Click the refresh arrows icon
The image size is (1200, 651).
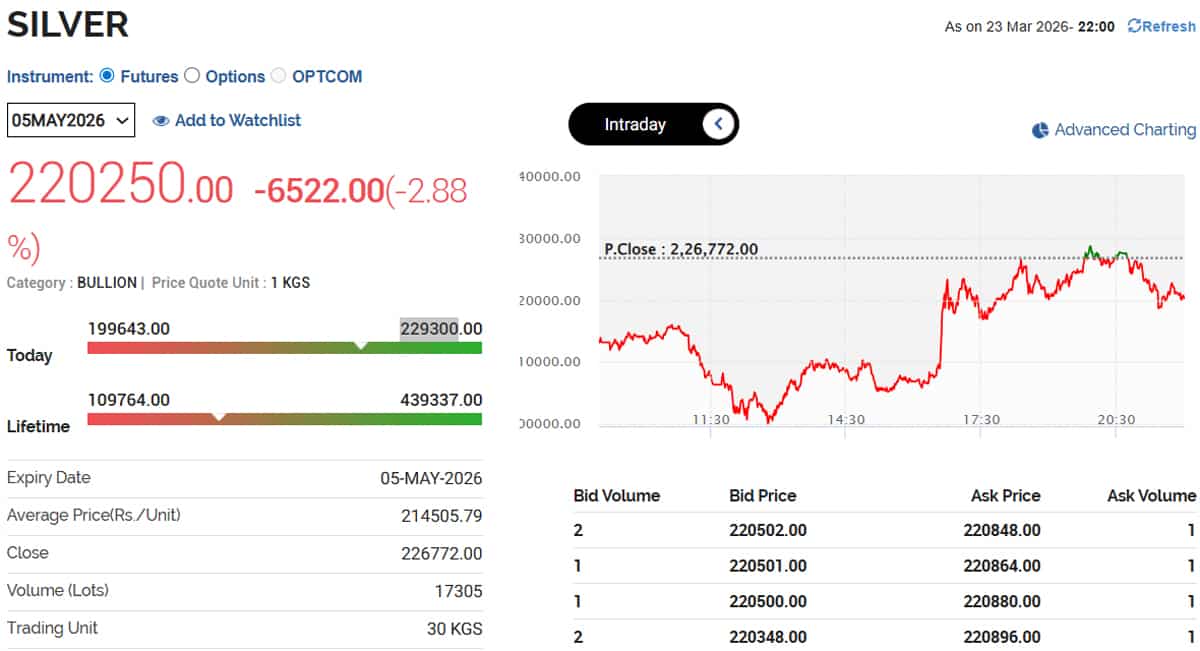[1134, 26]
